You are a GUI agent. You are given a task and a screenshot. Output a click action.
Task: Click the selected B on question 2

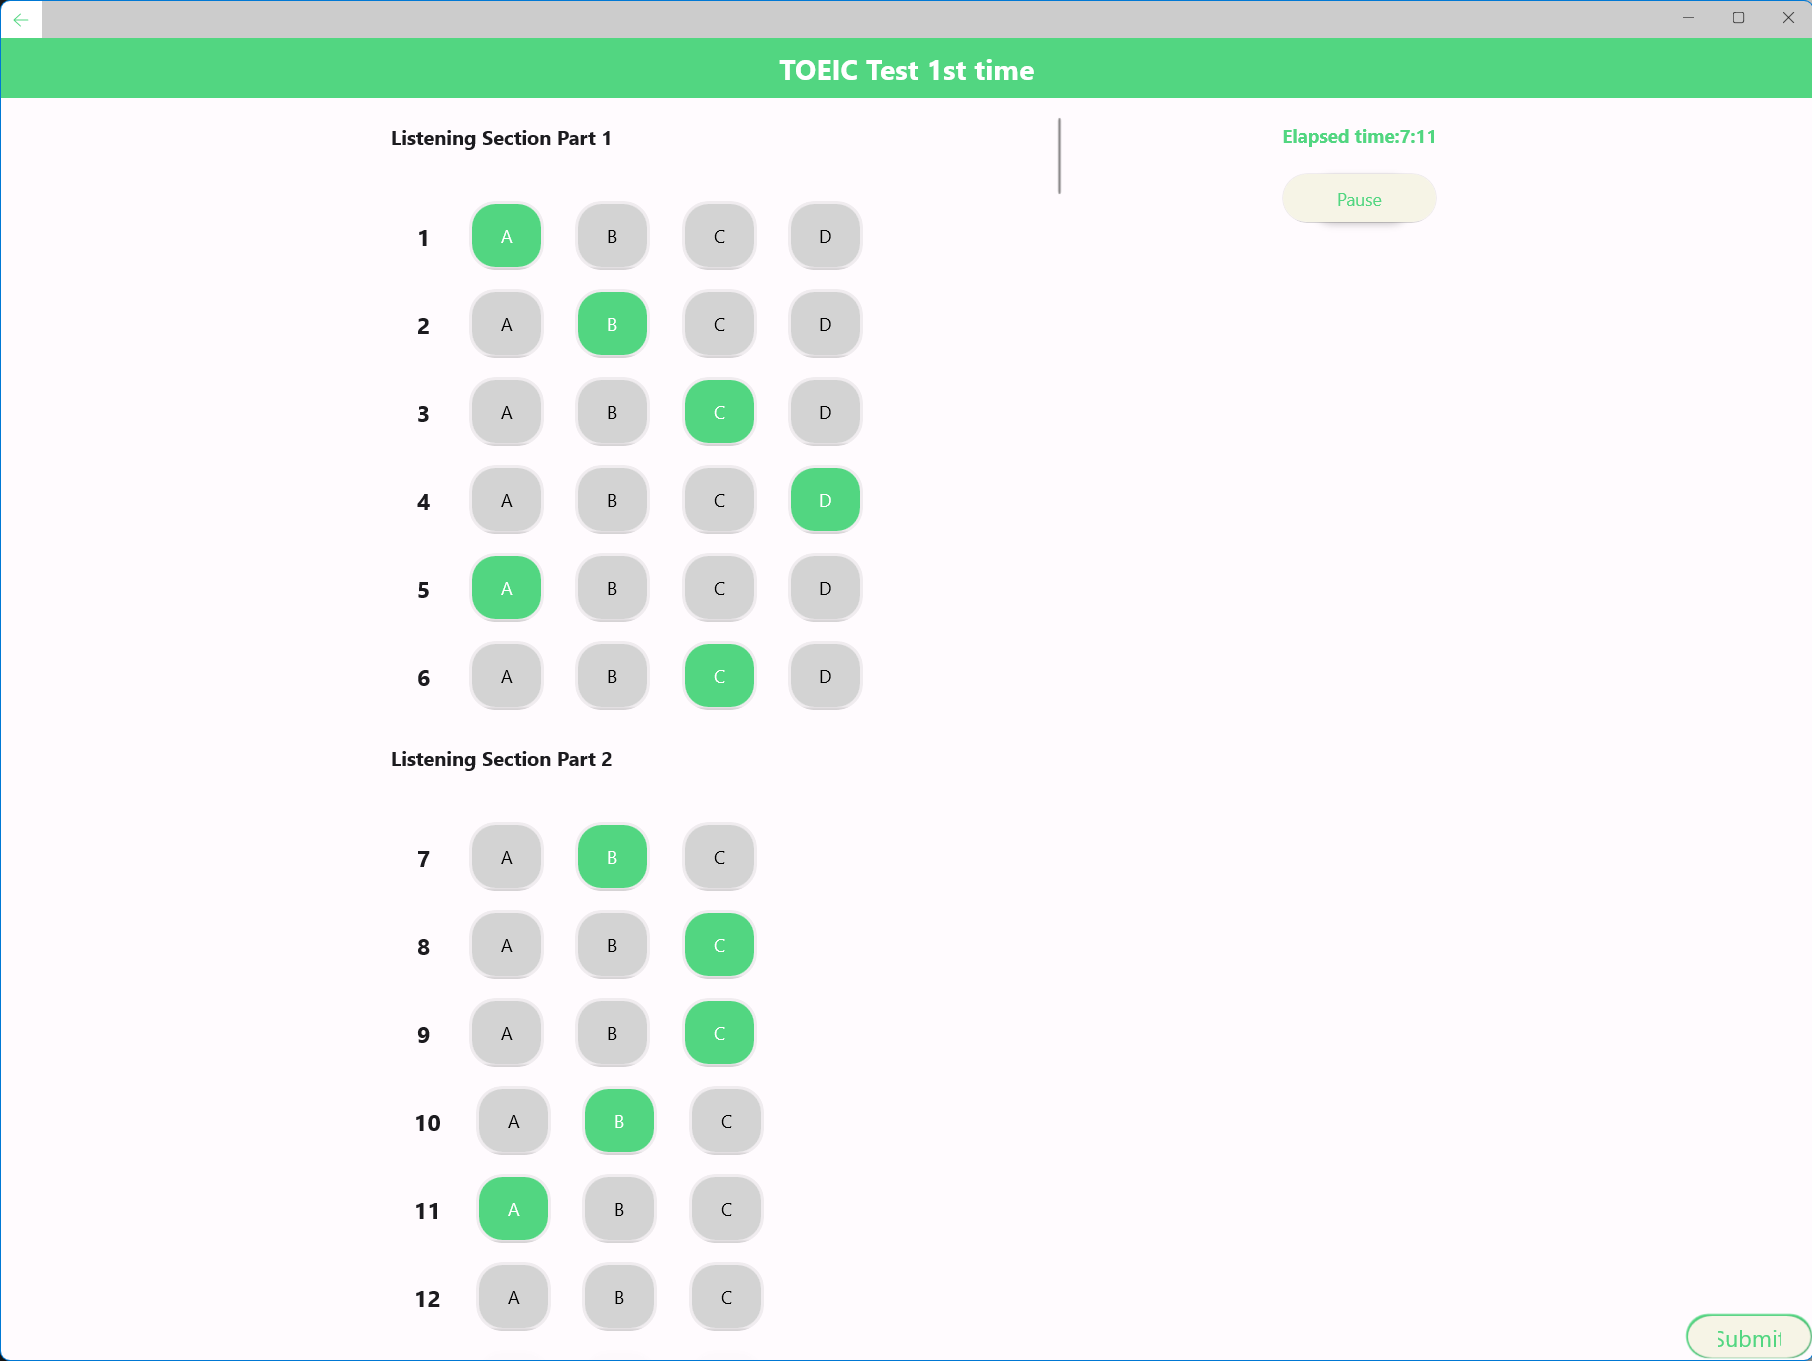612,325
